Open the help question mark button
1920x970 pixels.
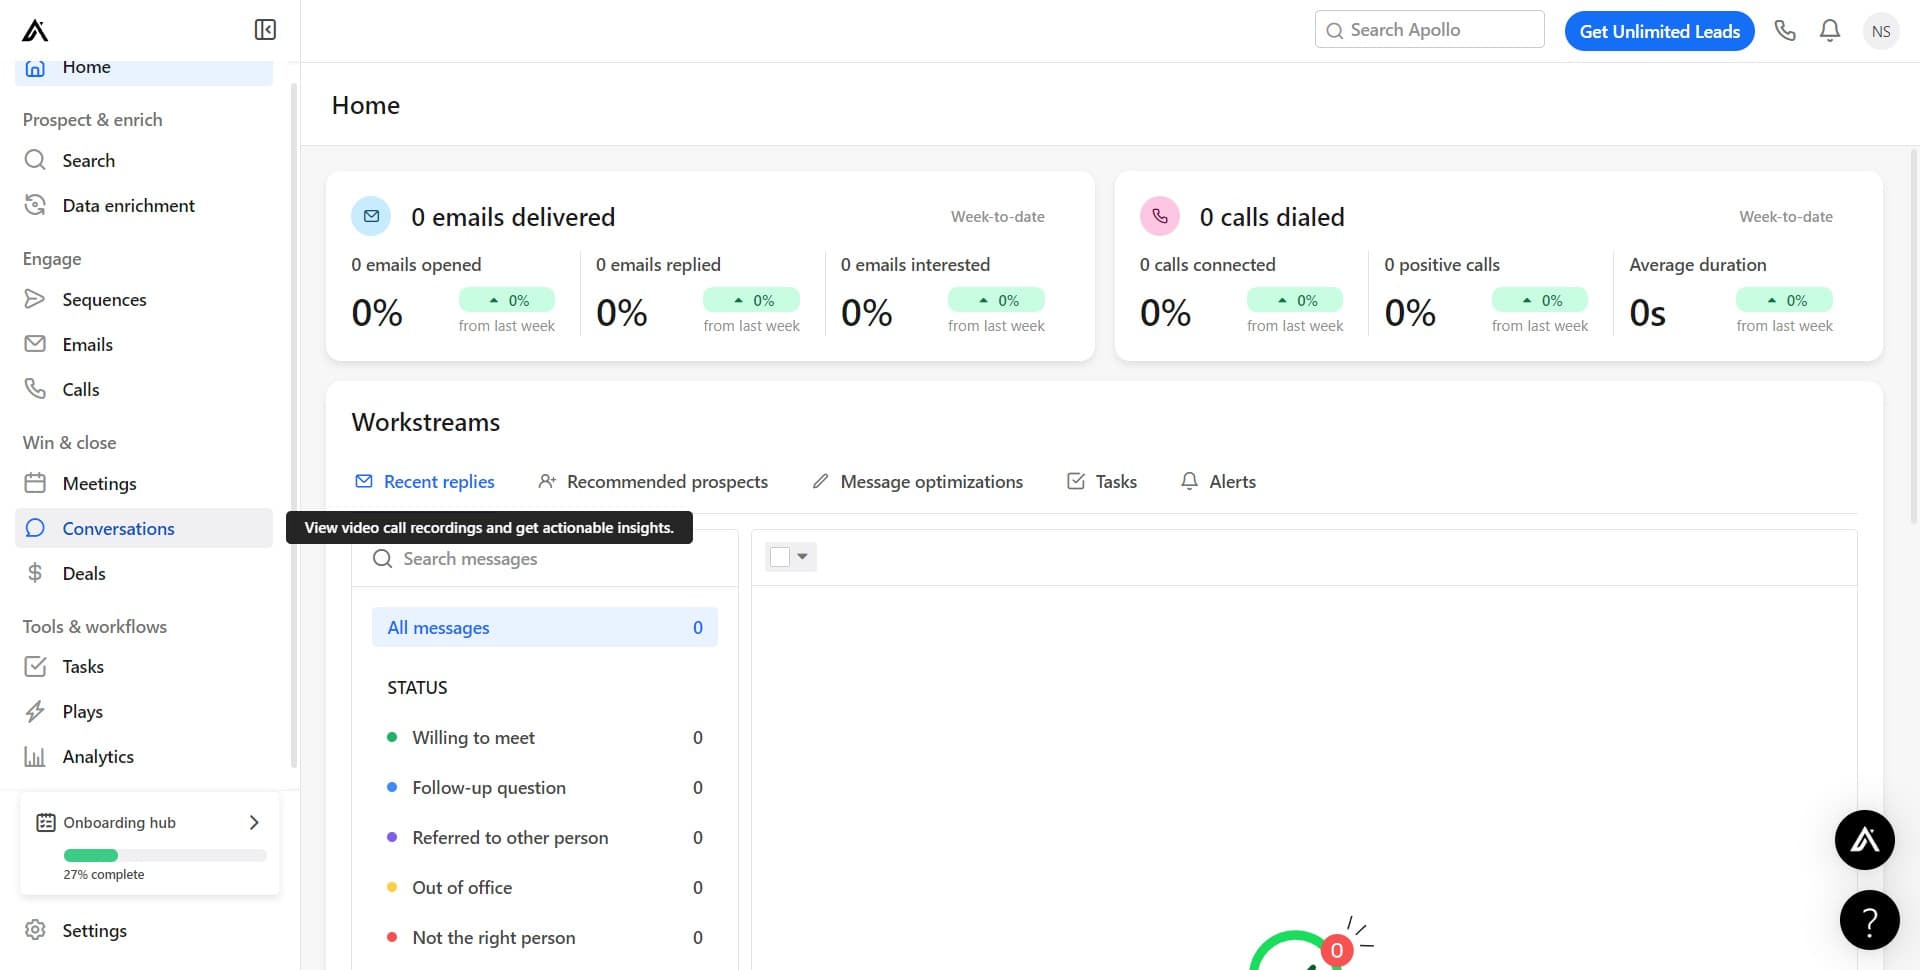coord(1869,920)
